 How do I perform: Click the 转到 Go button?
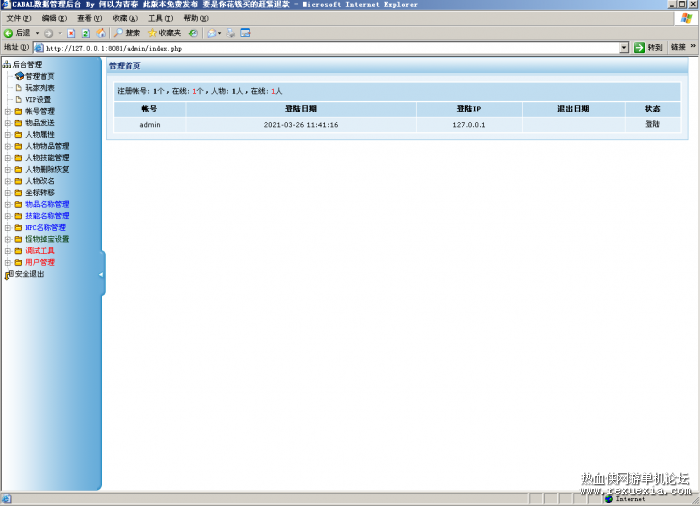[648, 47]
